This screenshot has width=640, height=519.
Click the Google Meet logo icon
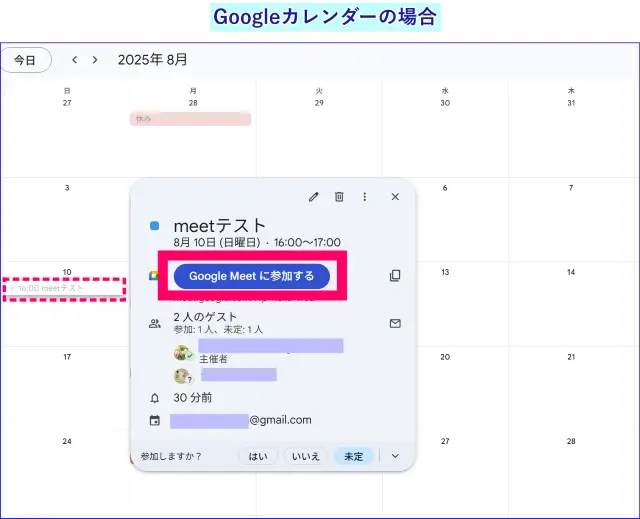click(153, 276)
